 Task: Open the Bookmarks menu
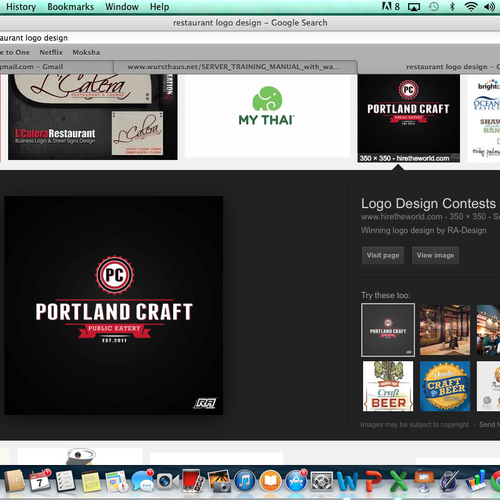70,7
